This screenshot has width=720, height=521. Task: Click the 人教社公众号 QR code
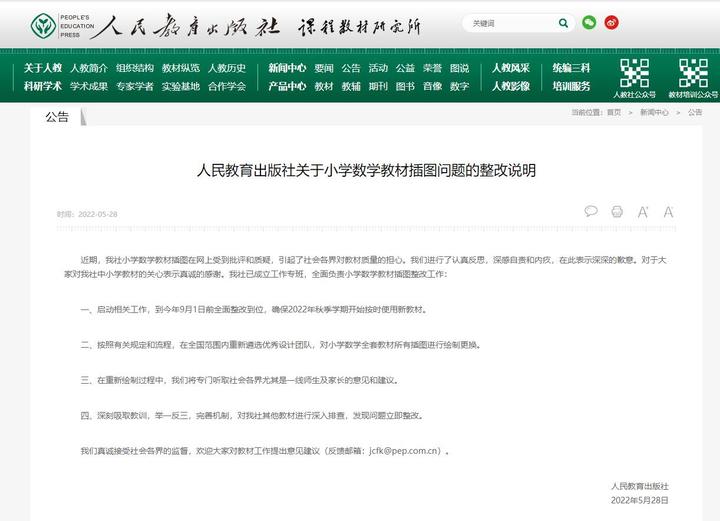point(635,73)
